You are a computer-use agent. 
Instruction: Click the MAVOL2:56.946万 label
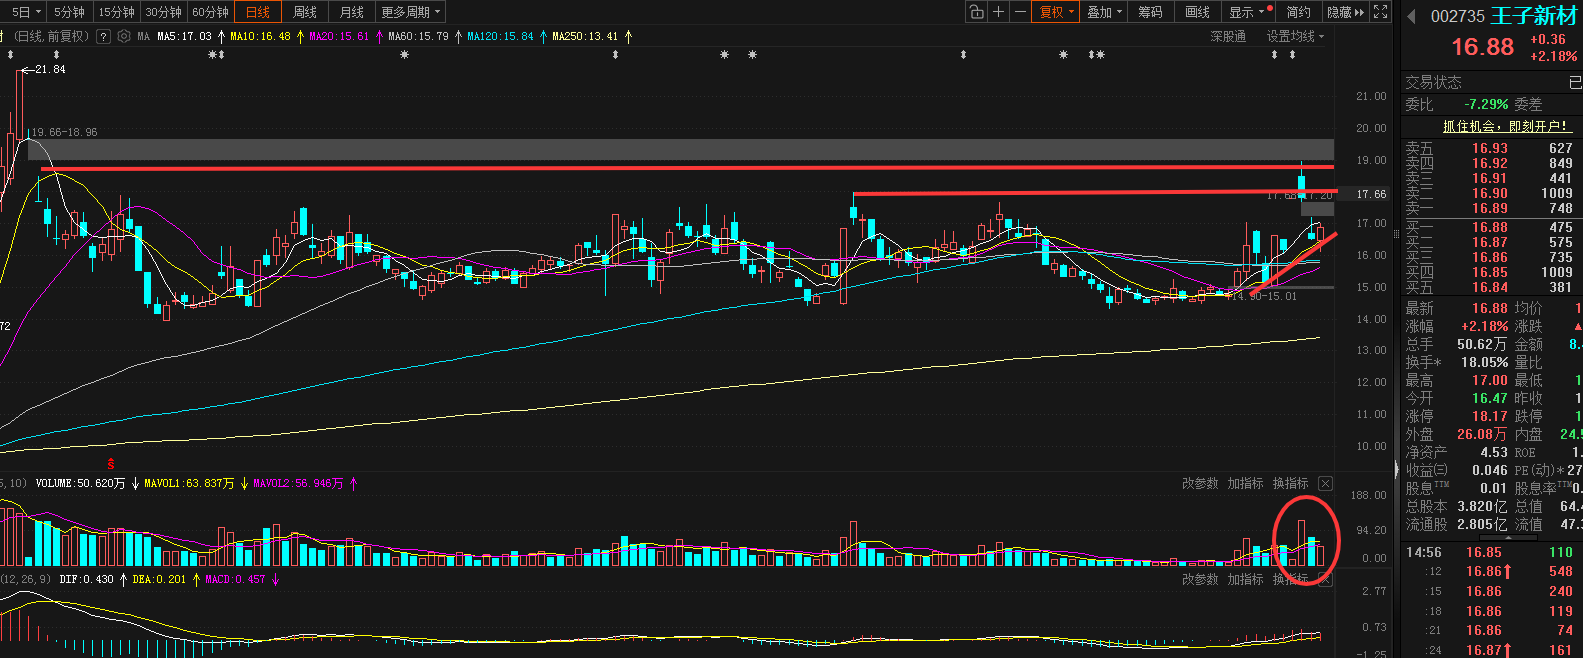(x=298, y=483)
